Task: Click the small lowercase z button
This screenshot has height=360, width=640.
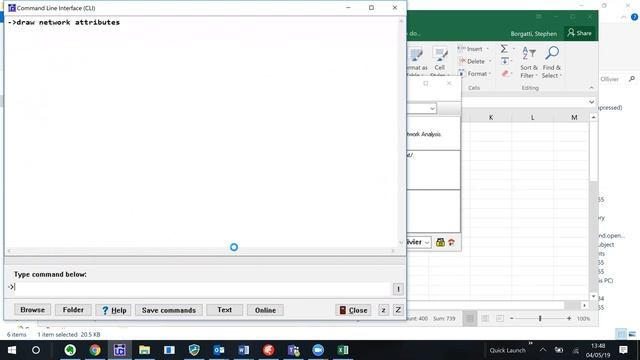Action: click(383, 310)
